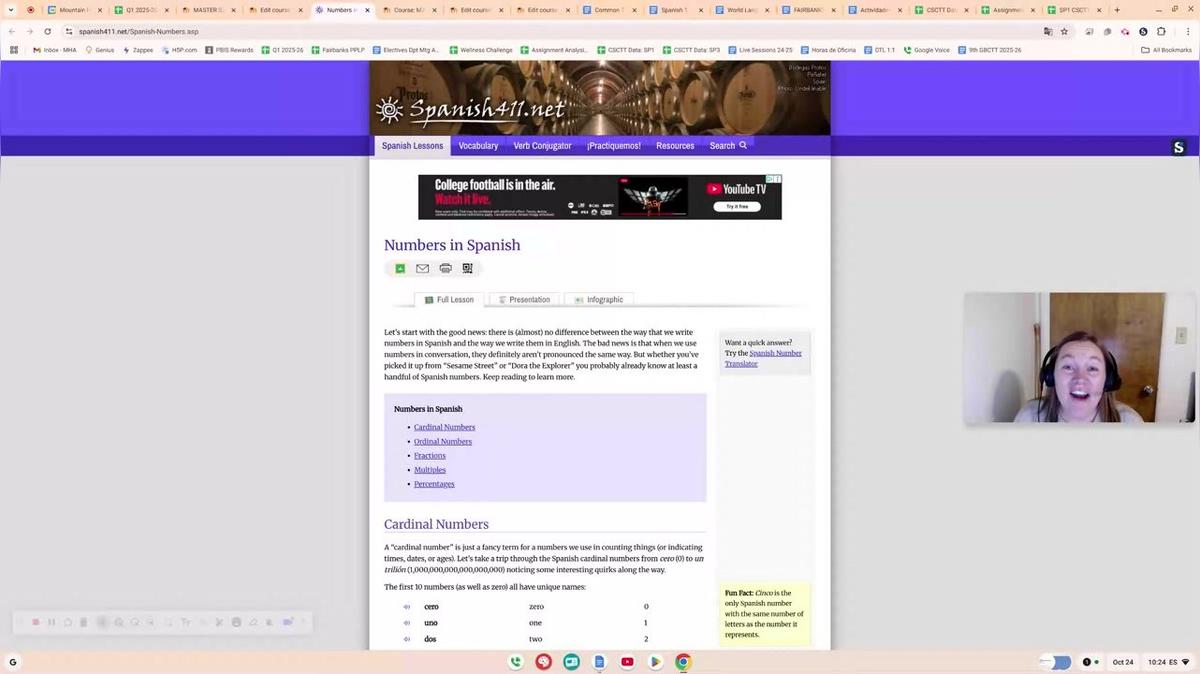The height and width of the screenshot is (674, 1200).
Task: Switch to the Infographic tab
Action: pos(599,300)
